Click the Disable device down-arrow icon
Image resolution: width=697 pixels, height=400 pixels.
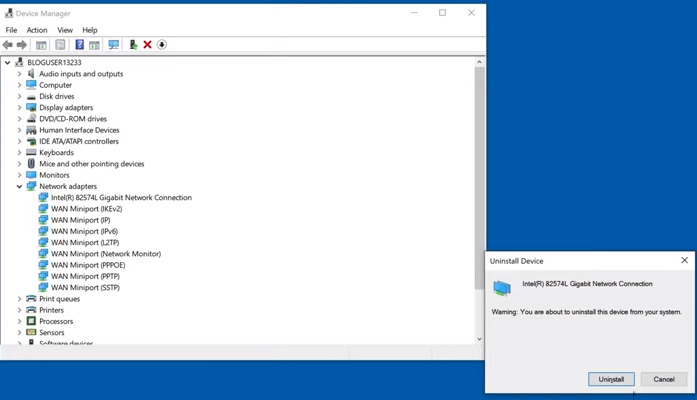(162, 44)
